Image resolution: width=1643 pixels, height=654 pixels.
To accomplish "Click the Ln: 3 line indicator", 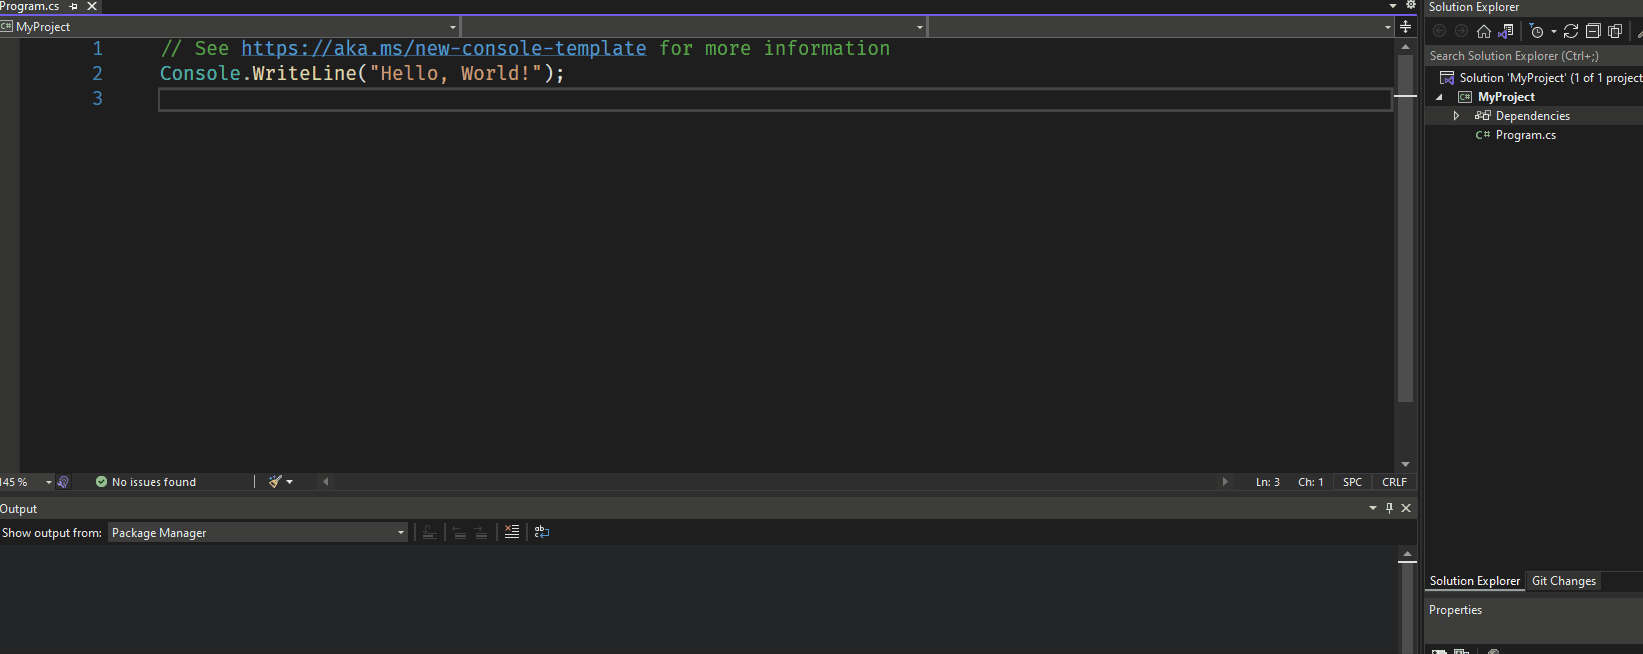I will point(1268,482).
